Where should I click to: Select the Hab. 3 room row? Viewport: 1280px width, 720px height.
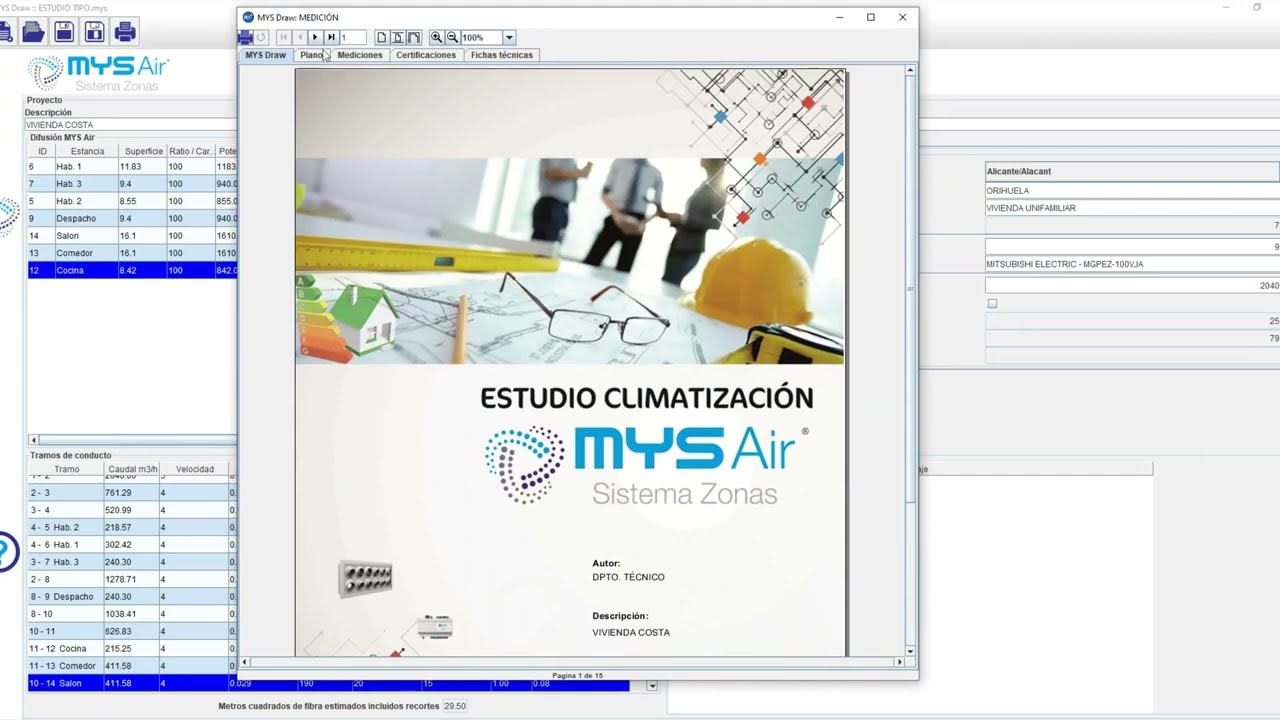(132, 184)
